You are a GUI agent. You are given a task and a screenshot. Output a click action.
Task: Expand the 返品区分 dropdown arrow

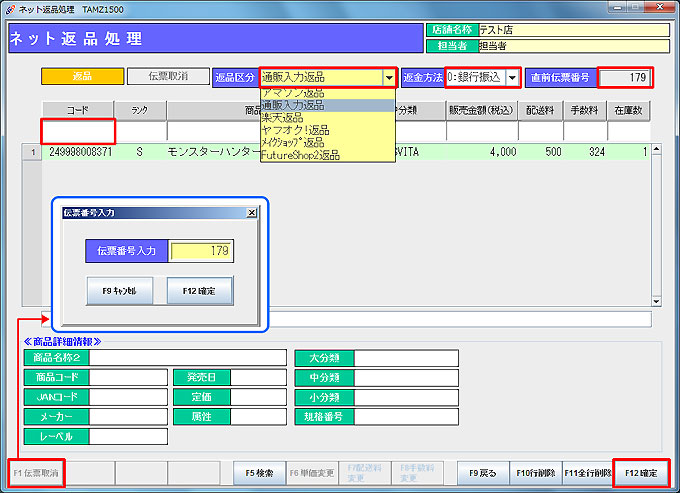coord(388,77)
